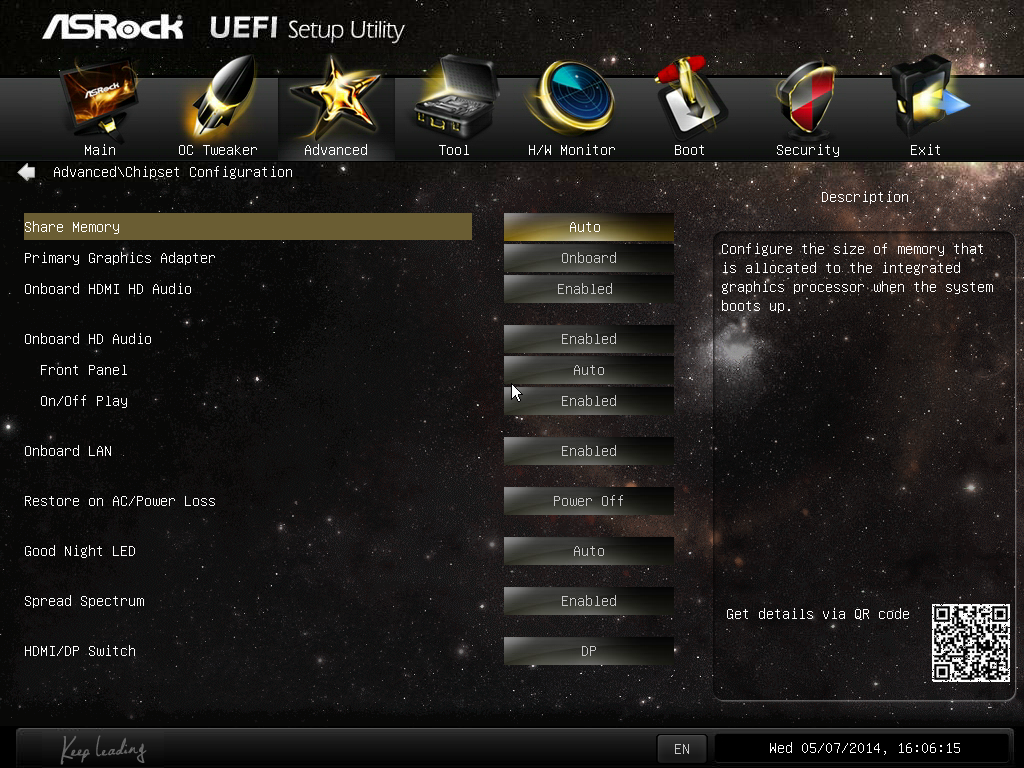Screen dimensions: 1024x768
Task: Toggle Onboard HDMI HD Audio Enabled value
Action: [588, 289]
